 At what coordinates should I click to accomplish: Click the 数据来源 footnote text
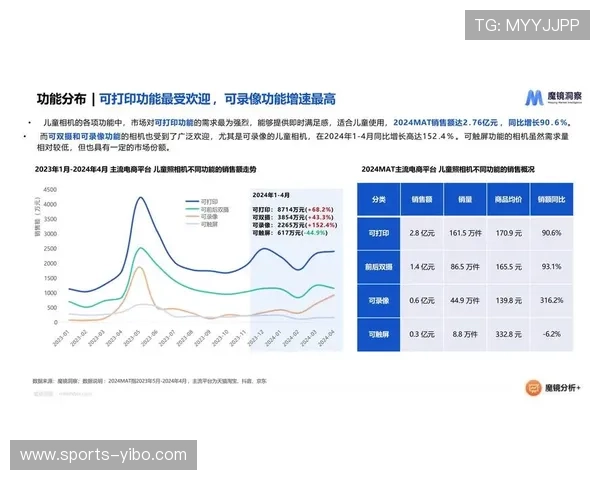click(150, 381)
